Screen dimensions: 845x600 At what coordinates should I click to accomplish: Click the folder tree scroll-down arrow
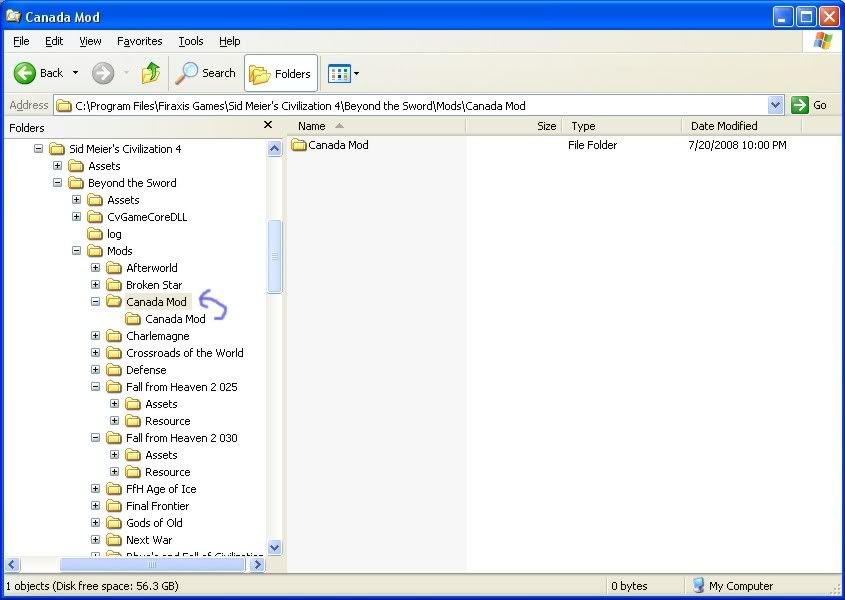[274, 548]
